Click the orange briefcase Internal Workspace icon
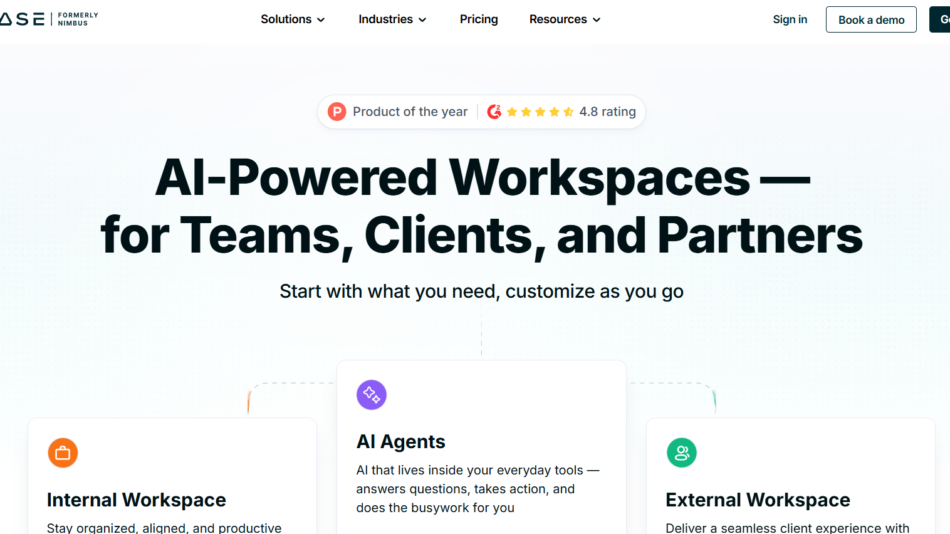950x534 pixels. coord(63,453)
